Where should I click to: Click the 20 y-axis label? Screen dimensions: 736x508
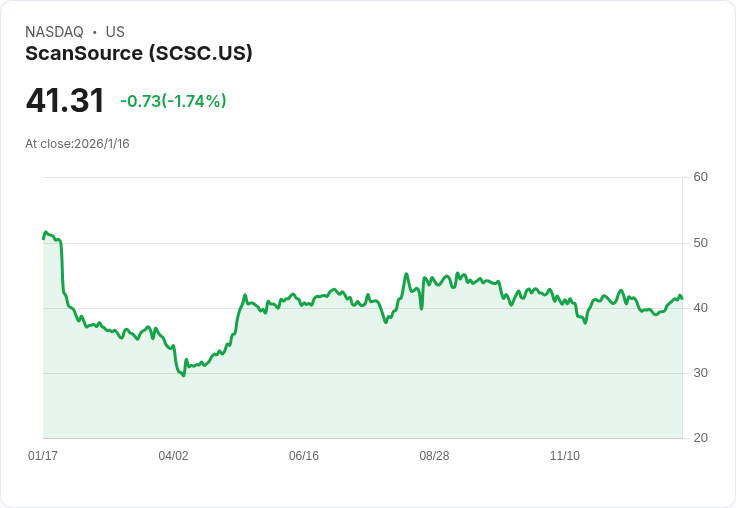pyautogui.click(x=701, y=438)
